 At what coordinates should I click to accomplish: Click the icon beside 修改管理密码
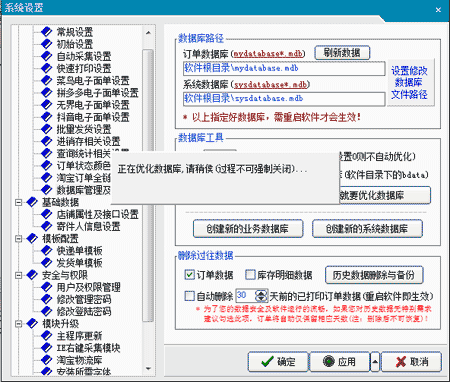(x=47, y=299)
